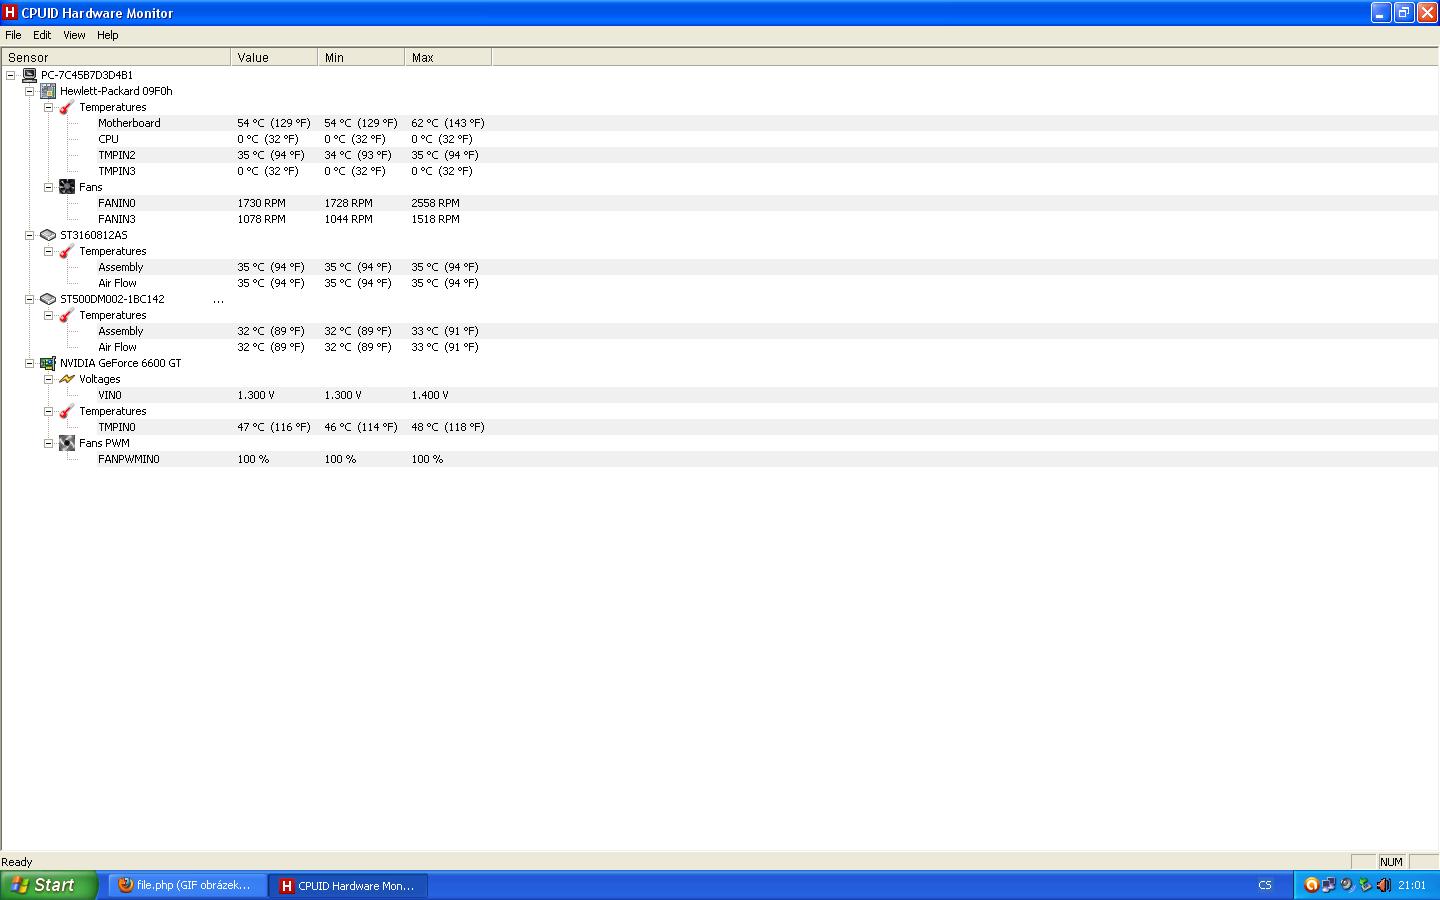Open the File menu
1440x900 pixels.
(x=13, y=35)
